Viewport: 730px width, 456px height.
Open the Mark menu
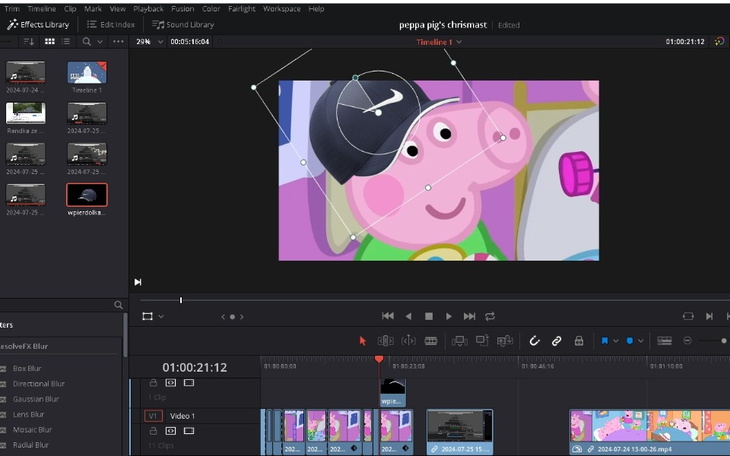[x=93, y=9]
